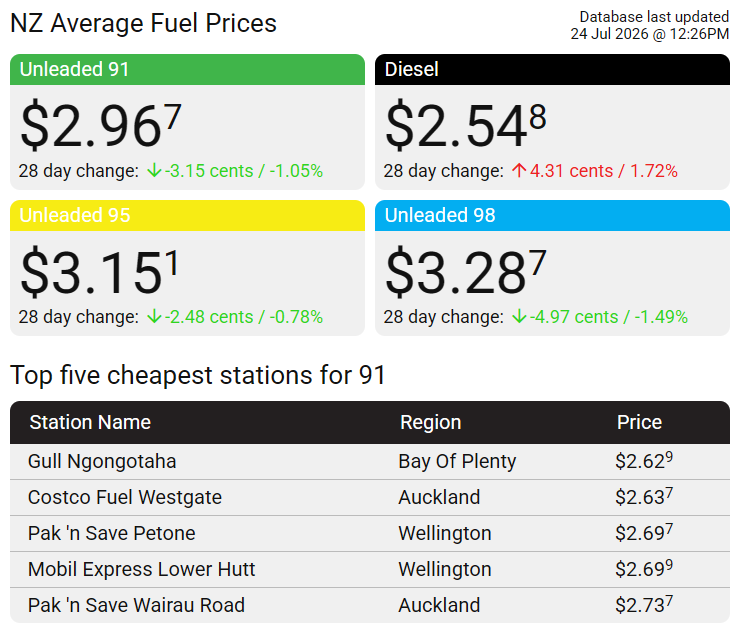Select the black Diesel header bar
The image size is (745, 644).
[x=552, y=69]
